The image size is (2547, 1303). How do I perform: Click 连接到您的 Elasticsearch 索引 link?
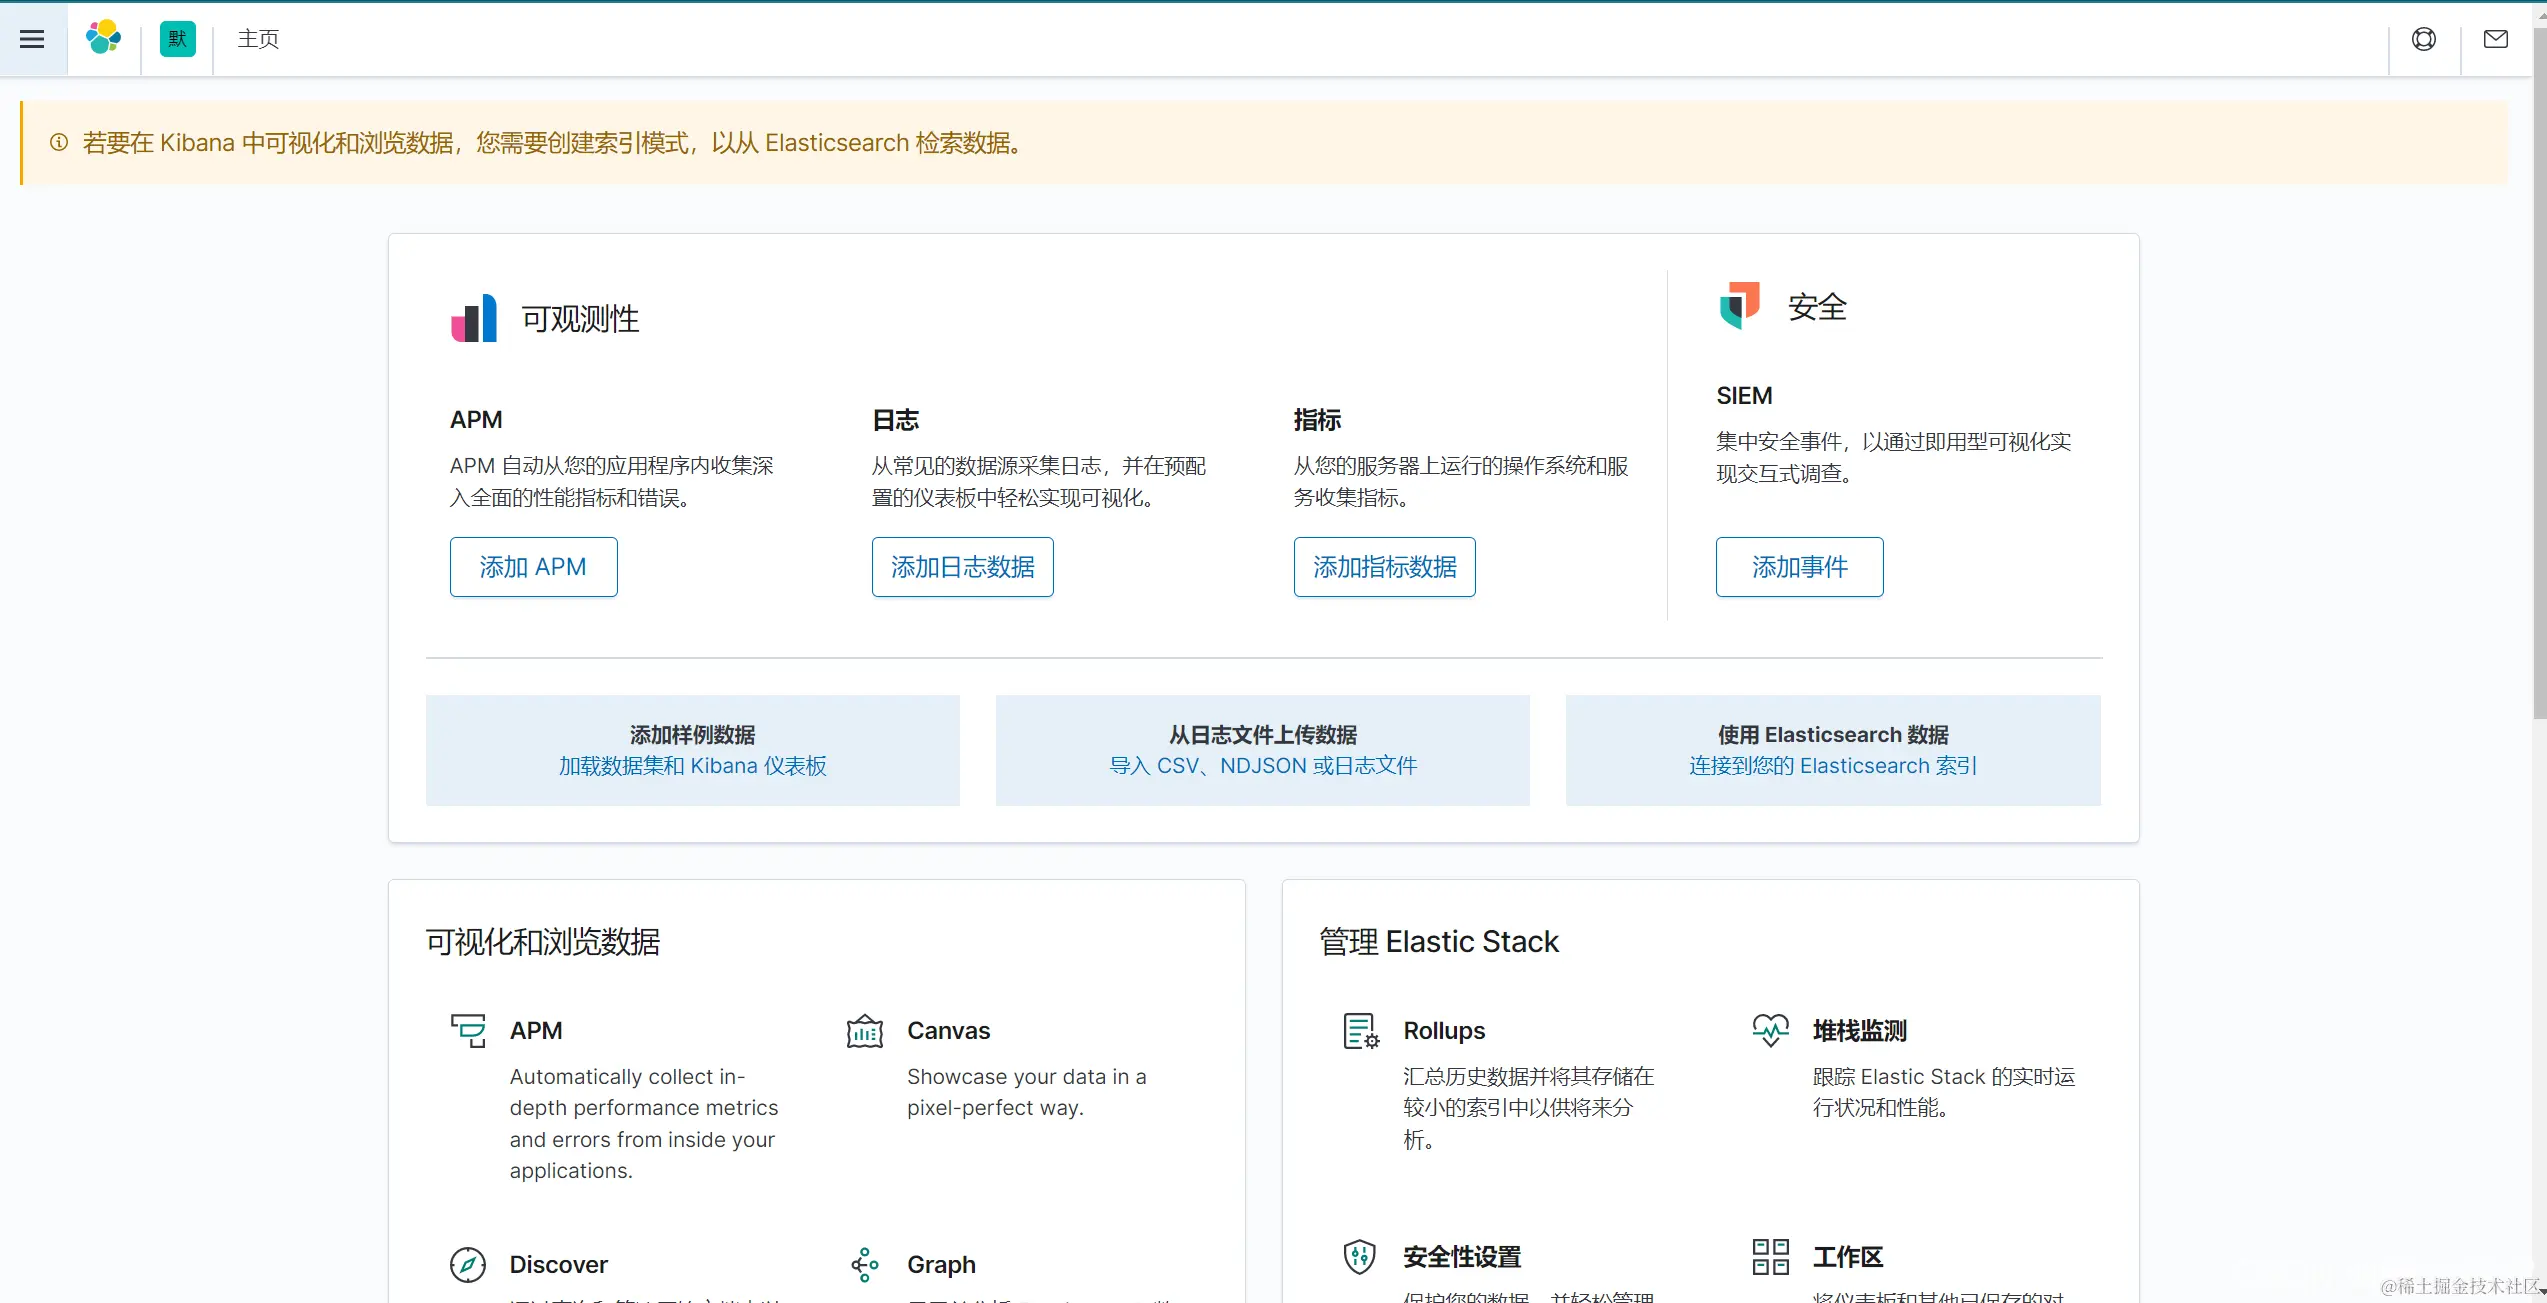pos(1830,765)
